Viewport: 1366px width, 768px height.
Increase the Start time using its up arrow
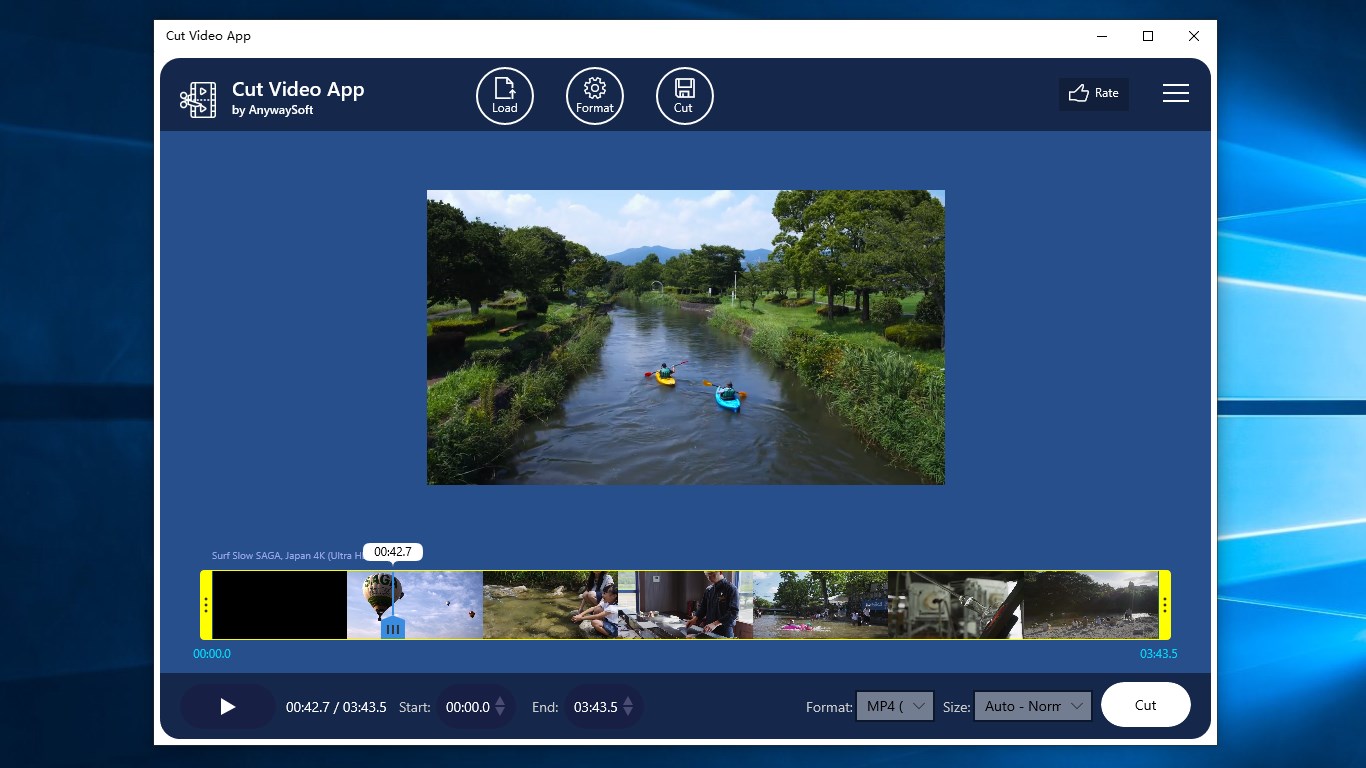(x=502, y=701)
